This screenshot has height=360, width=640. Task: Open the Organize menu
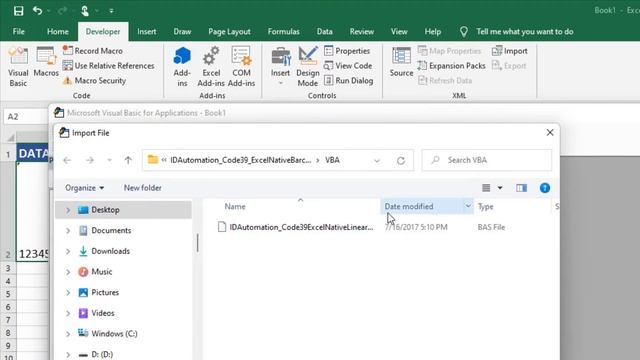click(84, 188)
